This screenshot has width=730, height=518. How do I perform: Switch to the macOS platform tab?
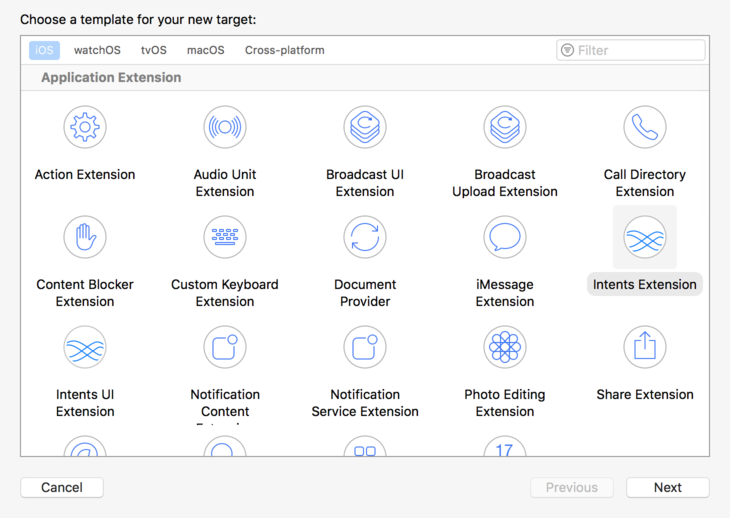tap(205, 50)
